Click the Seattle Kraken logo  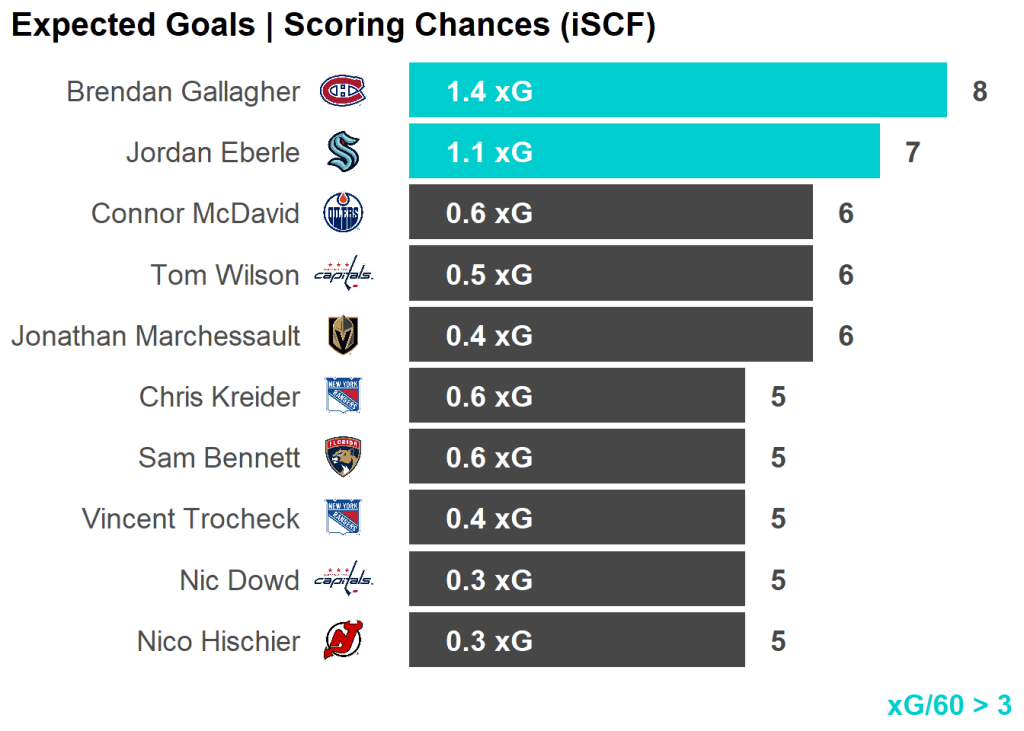click(343, 153)
